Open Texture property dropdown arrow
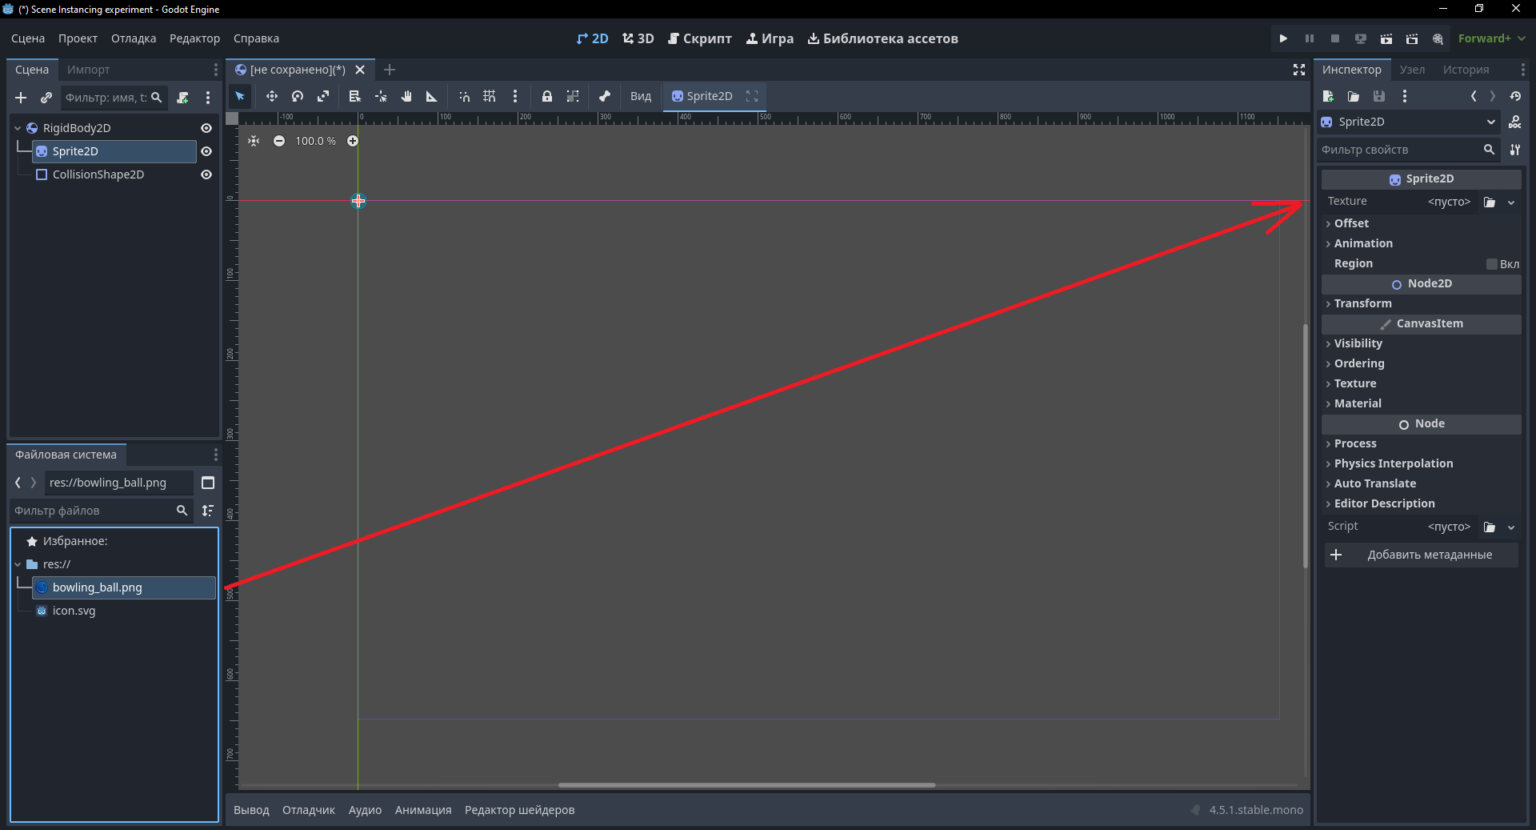The width and height of the screenshot is (1536, 830). pos(1511,202)
